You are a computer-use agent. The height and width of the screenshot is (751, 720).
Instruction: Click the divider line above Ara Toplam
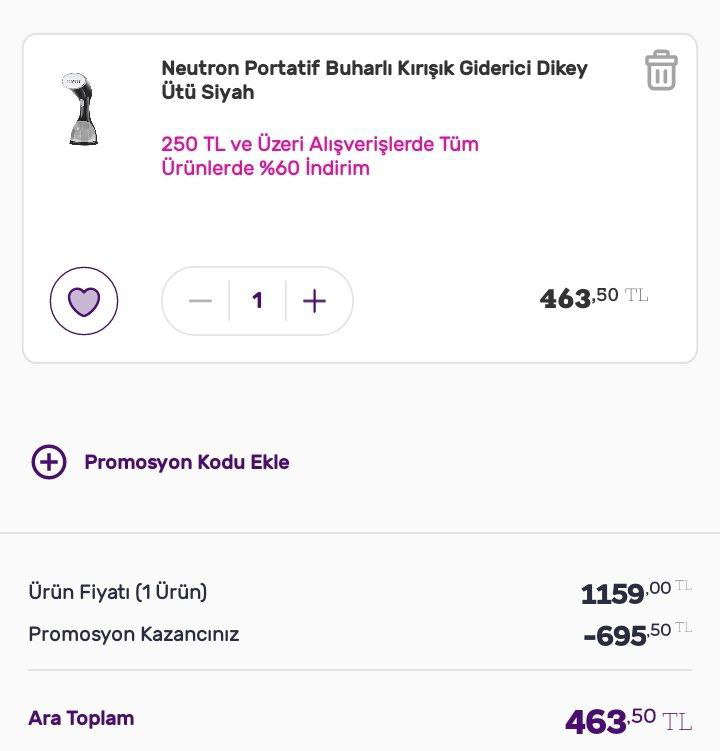360,670
